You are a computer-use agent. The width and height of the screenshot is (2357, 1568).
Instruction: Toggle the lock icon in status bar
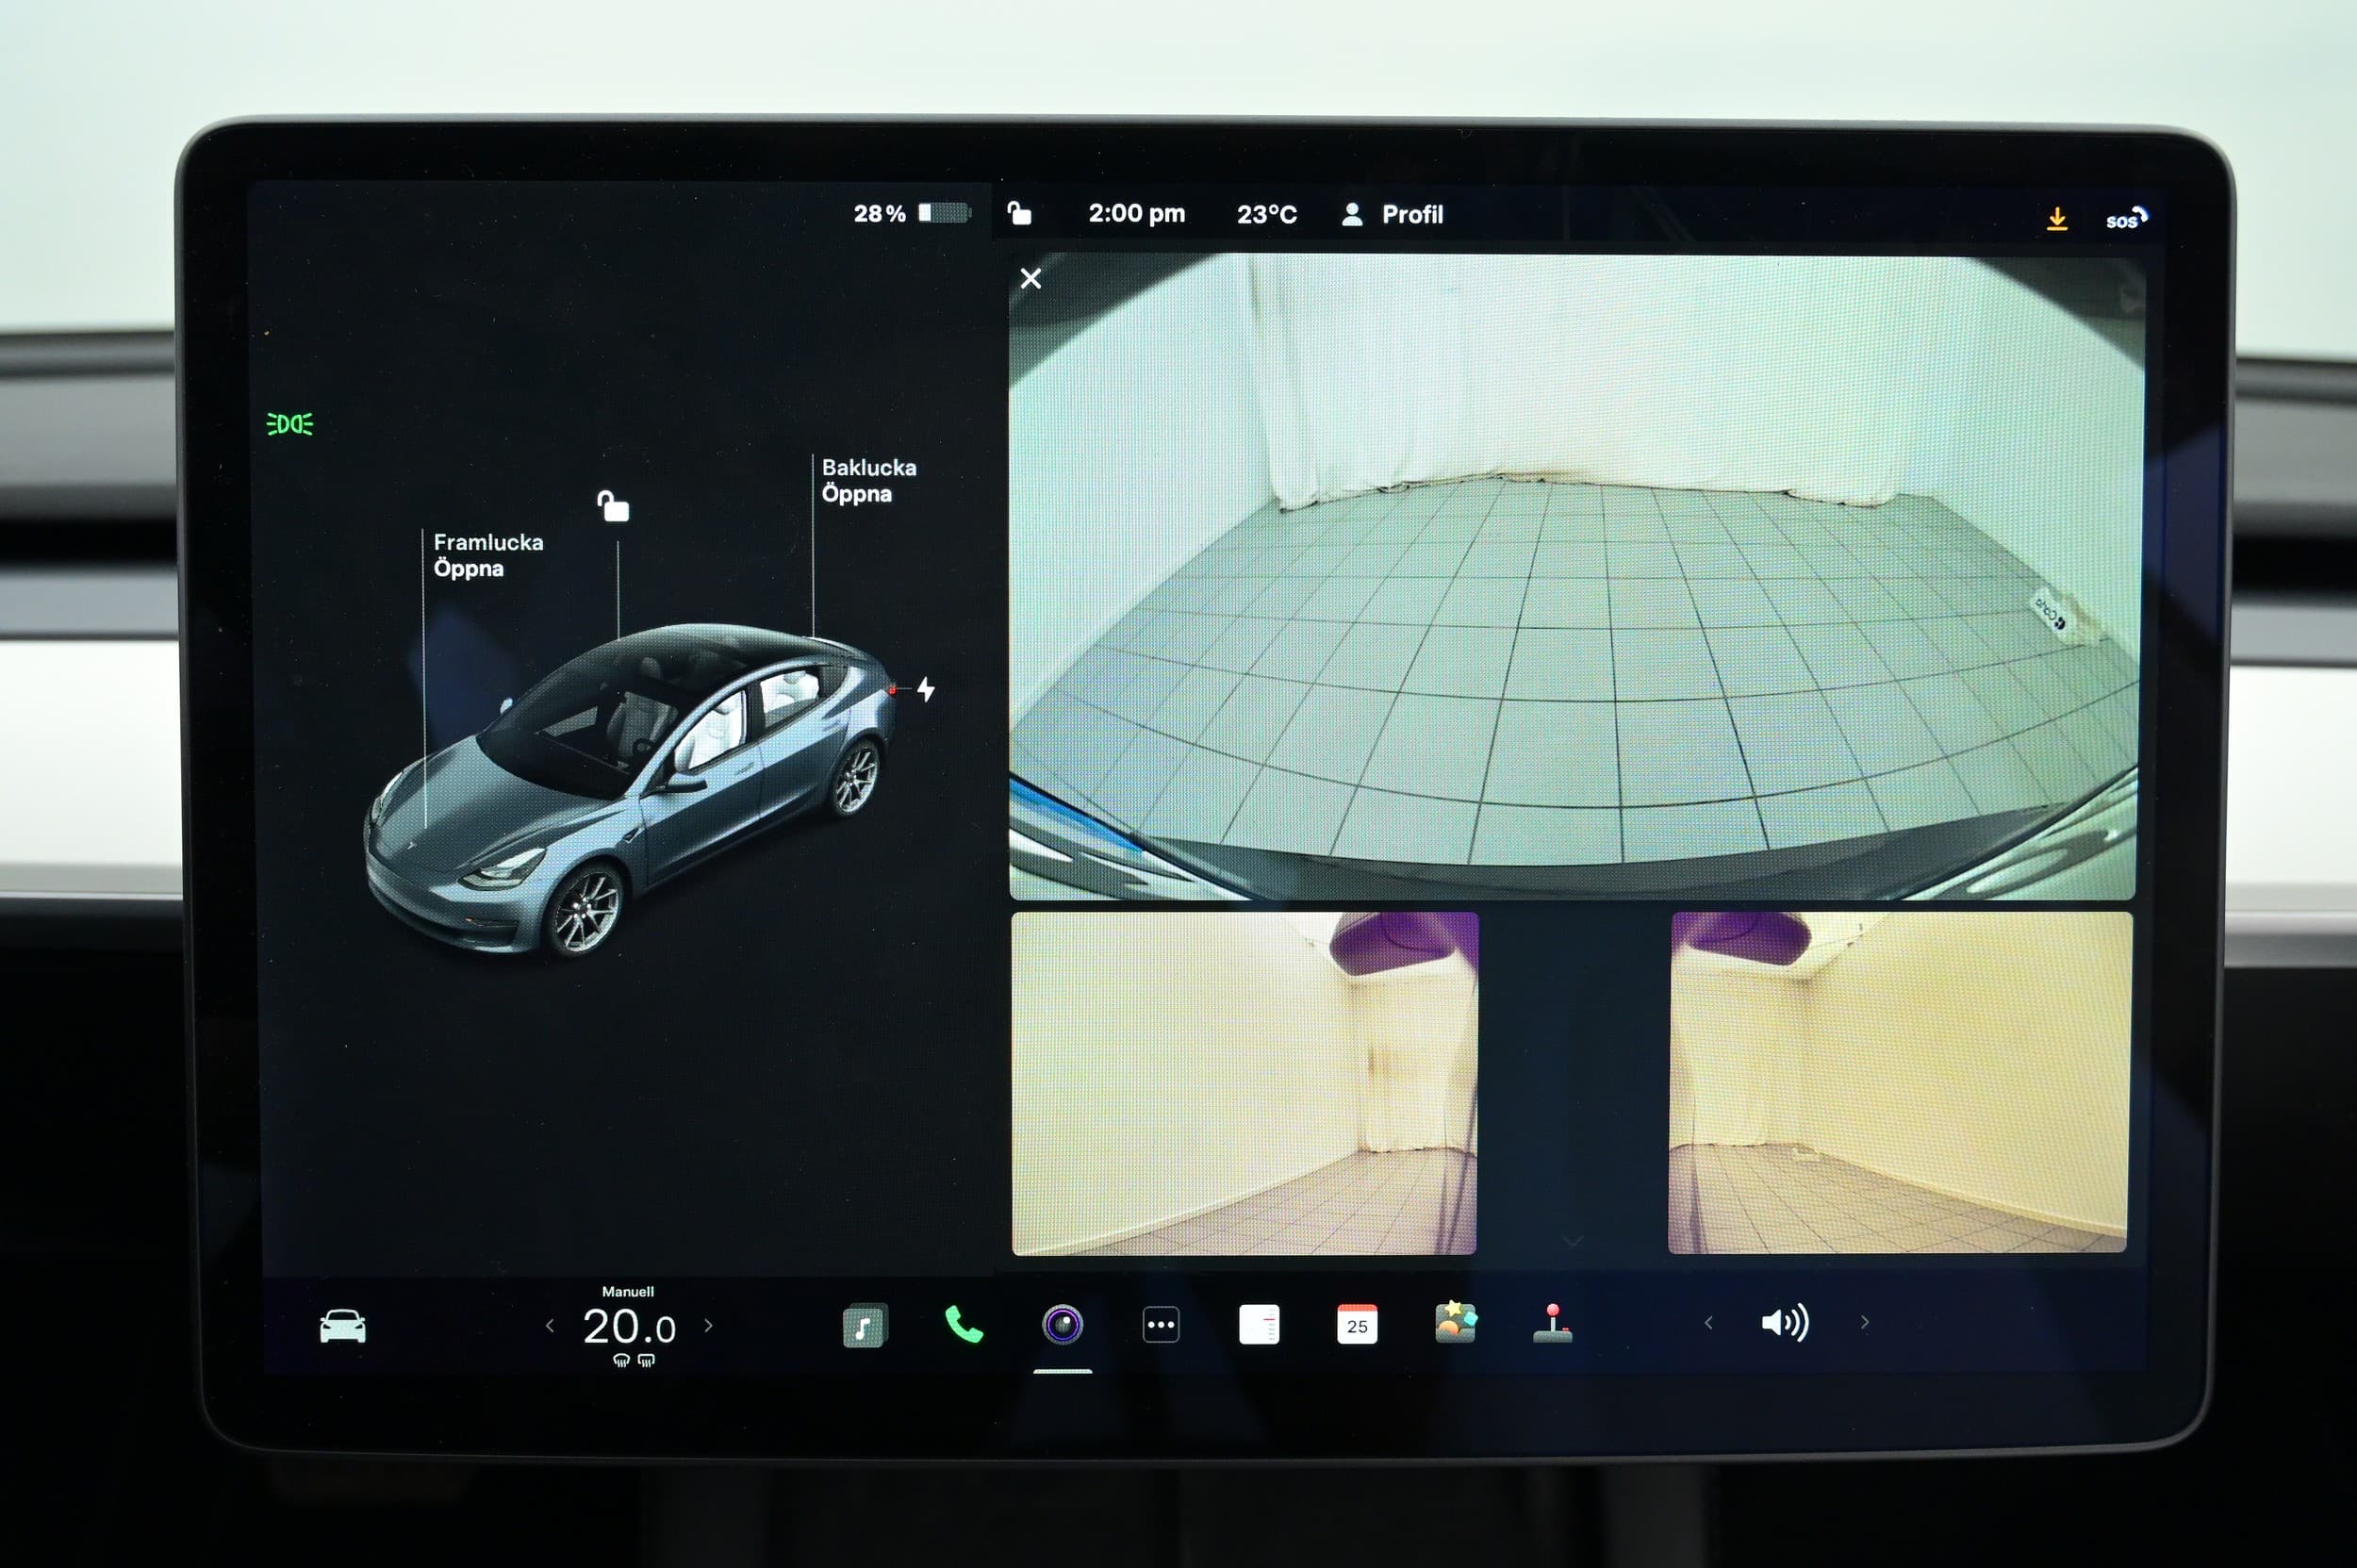(1019, 213)
